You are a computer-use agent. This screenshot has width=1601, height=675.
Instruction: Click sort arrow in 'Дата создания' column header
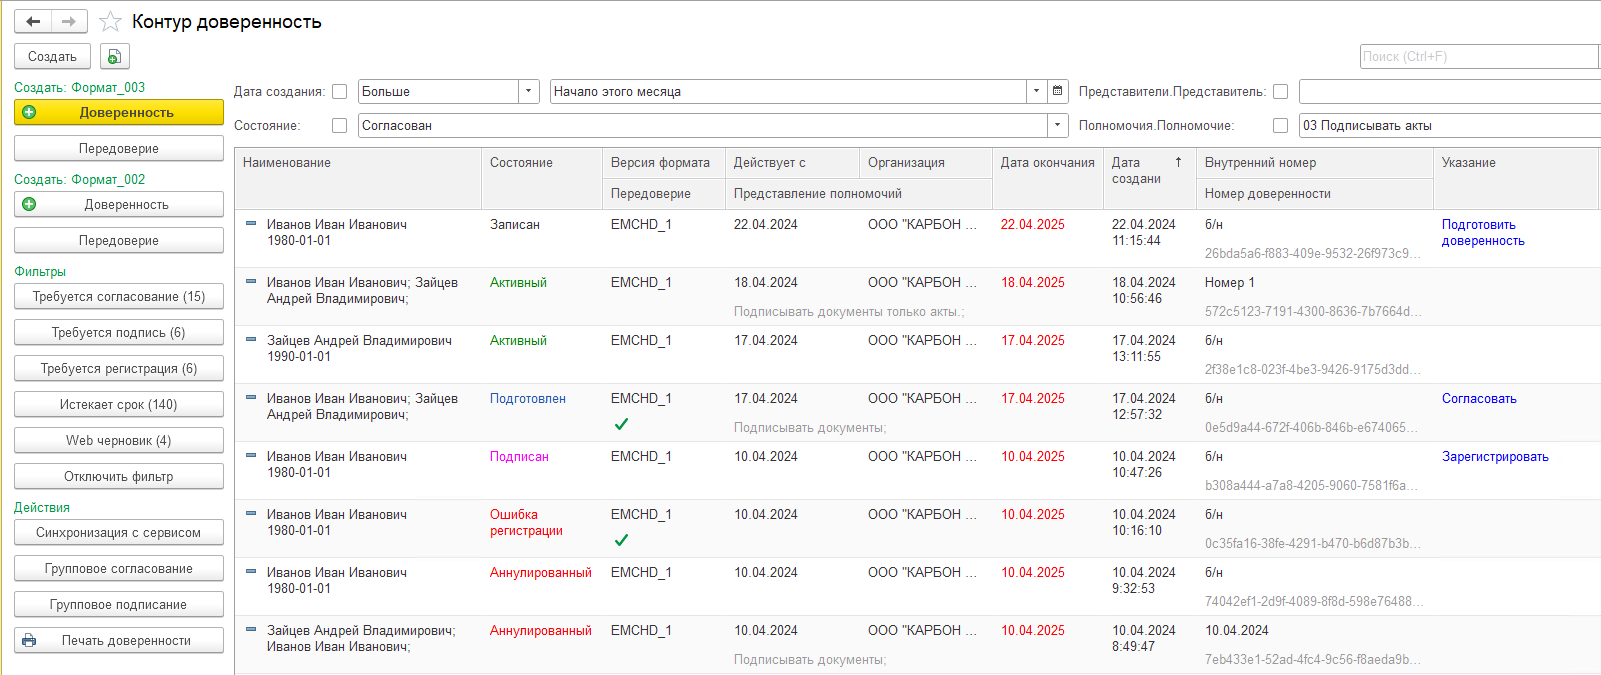pyautogui.click(x=1178, y=162)
